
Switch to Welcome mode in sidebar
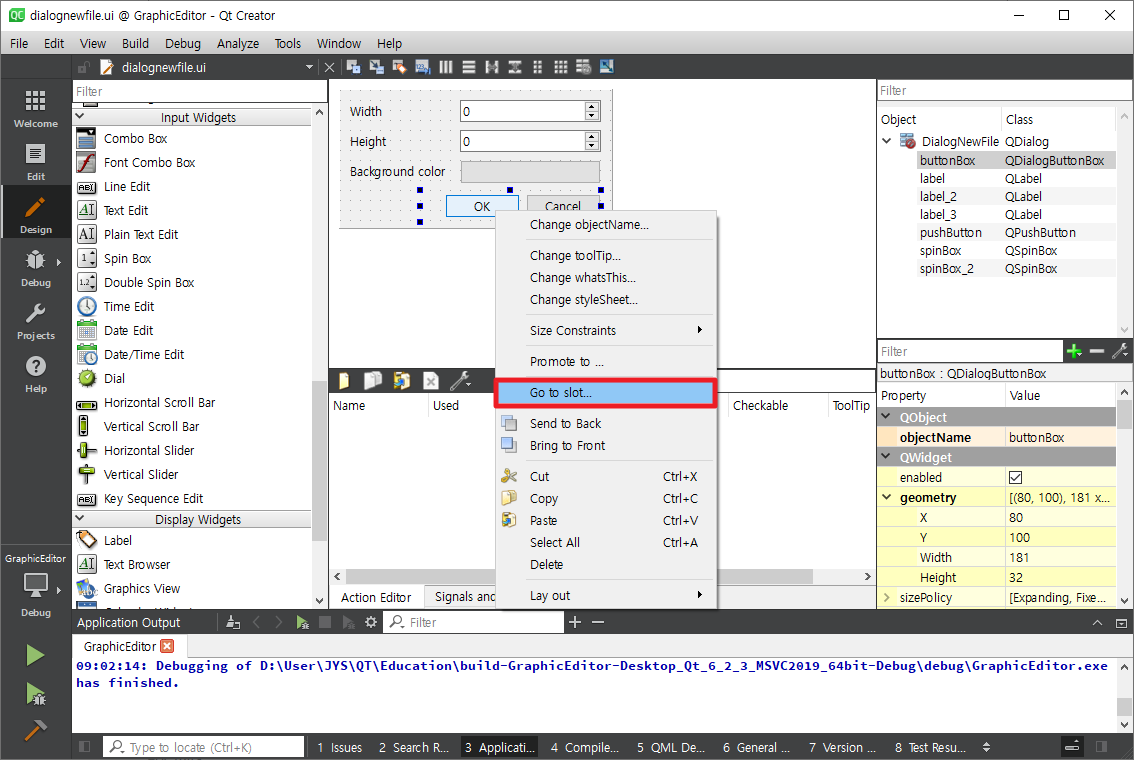tap(35, 109)
